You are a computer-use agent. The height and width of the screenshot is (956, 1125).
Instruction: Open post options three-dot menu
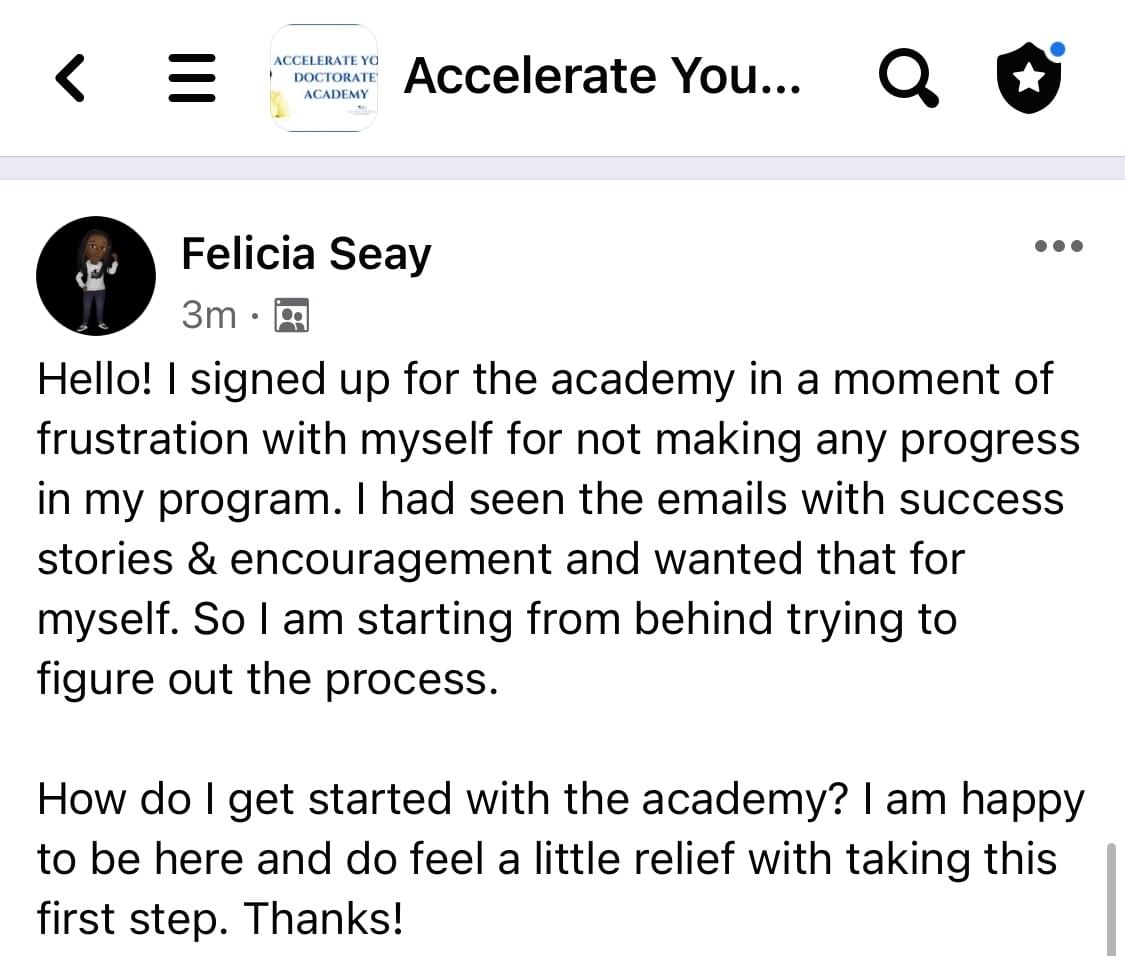1059,246
